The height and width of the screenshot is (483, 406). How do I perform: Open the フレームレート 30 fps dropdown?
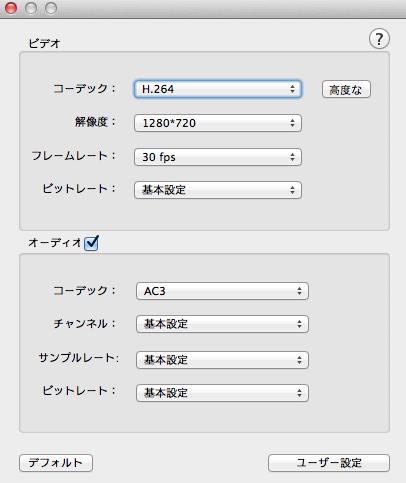pos(218,157)
